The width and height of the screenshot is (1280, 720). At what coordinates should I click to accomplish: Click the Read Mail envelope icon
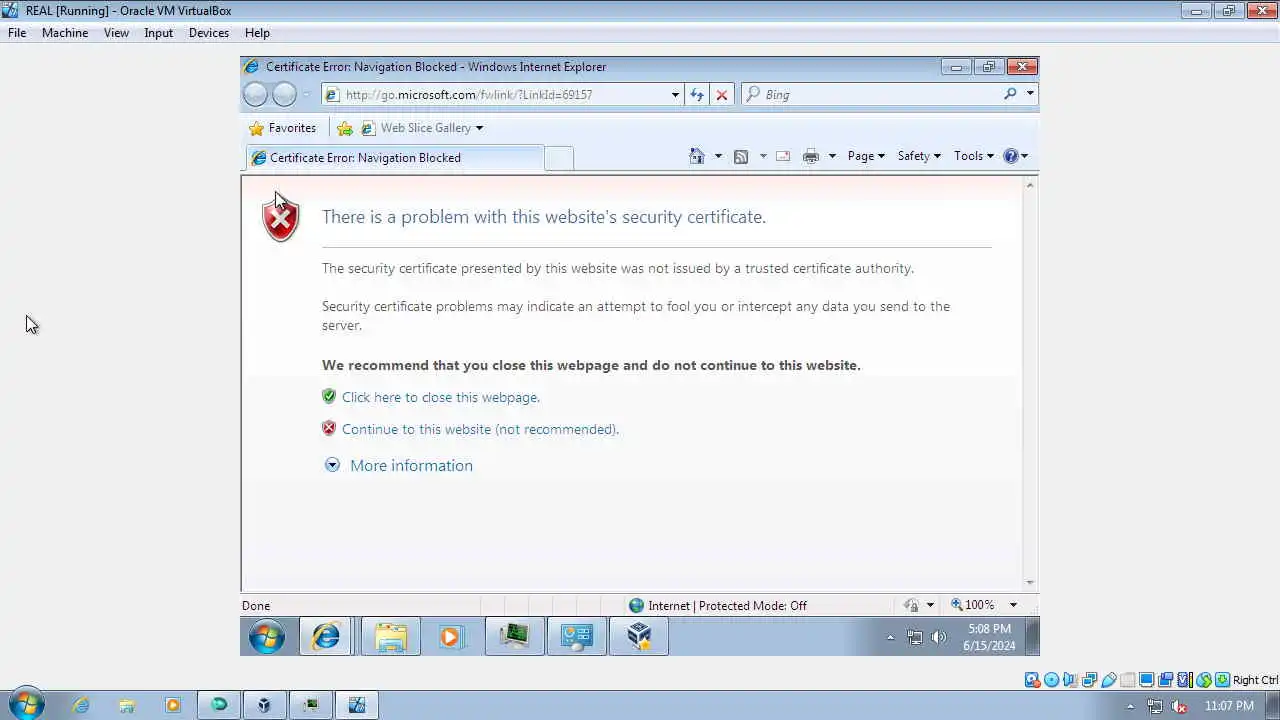pyautogui.click(x=783, y=156)
